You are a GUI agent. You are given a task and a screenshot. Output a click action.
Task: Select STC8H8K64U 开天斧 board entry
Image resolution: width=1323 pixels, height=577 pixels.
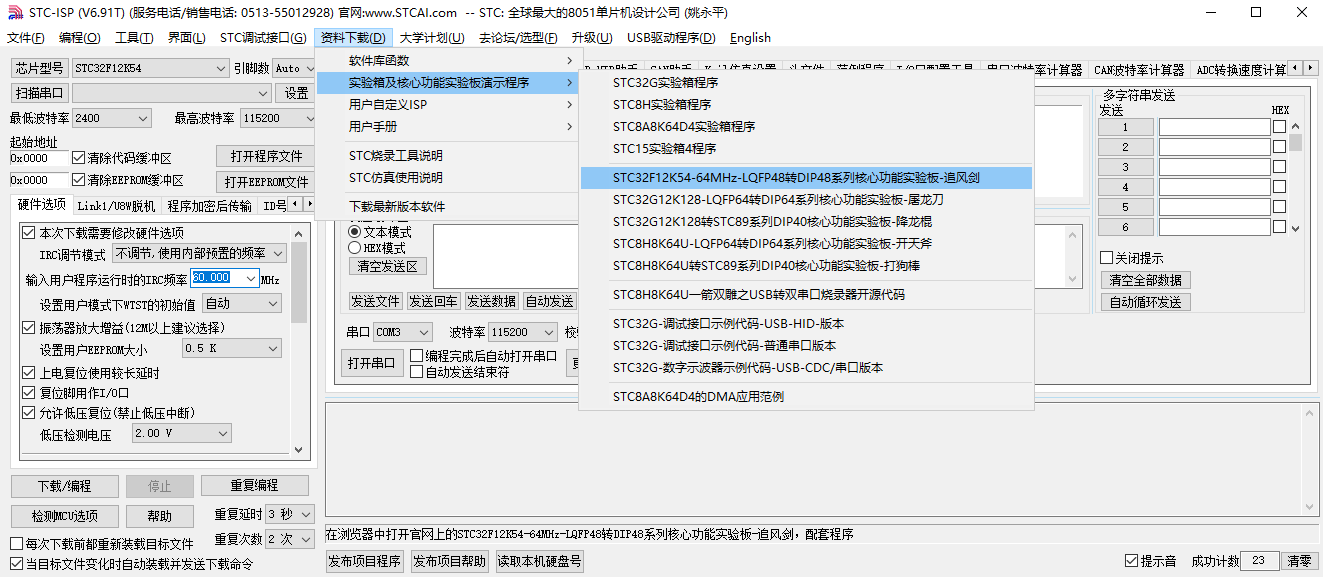(805, 243)
